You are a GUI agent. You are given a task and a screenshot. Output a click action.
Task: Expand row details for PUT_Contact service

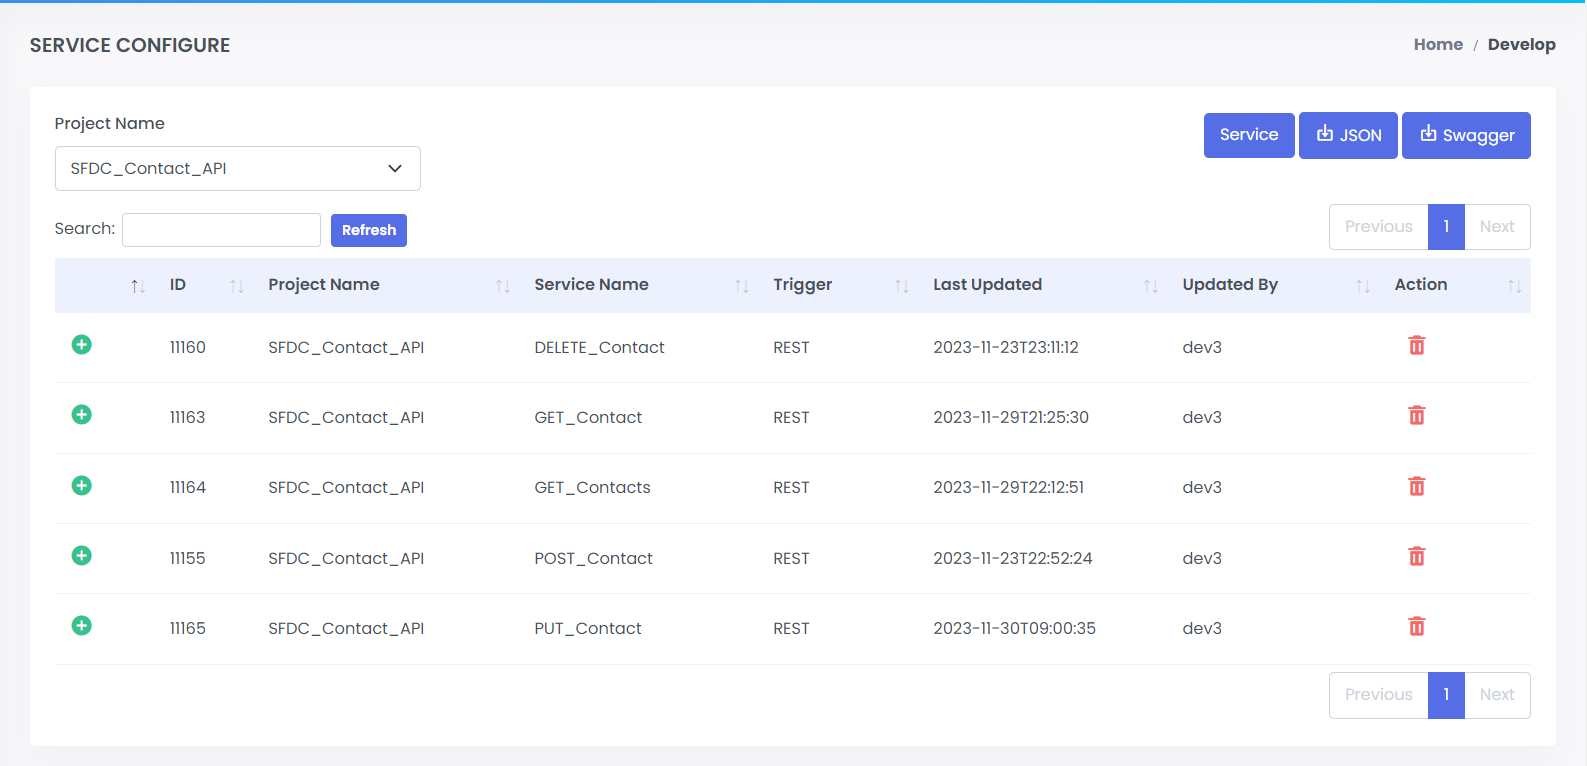click(82, 626)
